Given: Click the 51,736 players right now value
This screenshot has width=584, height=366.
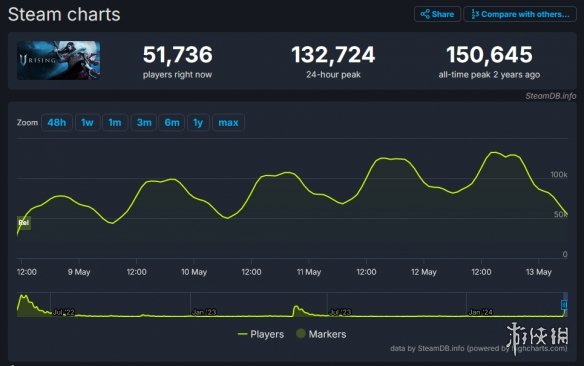Looking at the screenshot, I should pos(178,55).
